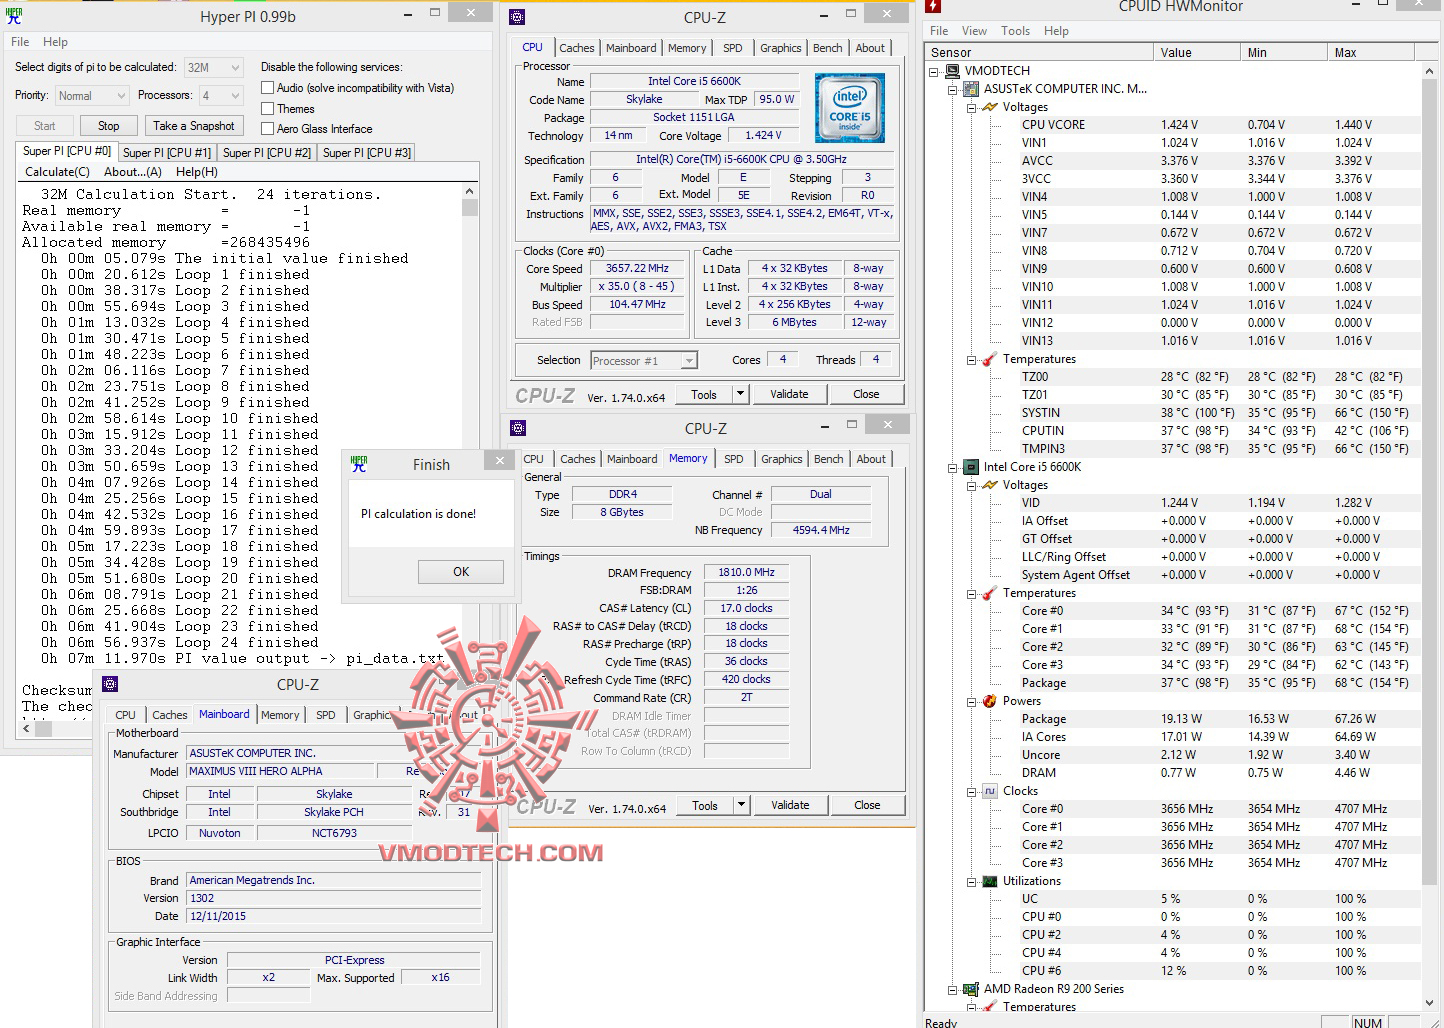The height and width of the screenshot is (1028, 1444).
Task: Open Tools dropdown arrow in CPU-Z processor window
Action: pyautogui.click(x=741, y=394)
